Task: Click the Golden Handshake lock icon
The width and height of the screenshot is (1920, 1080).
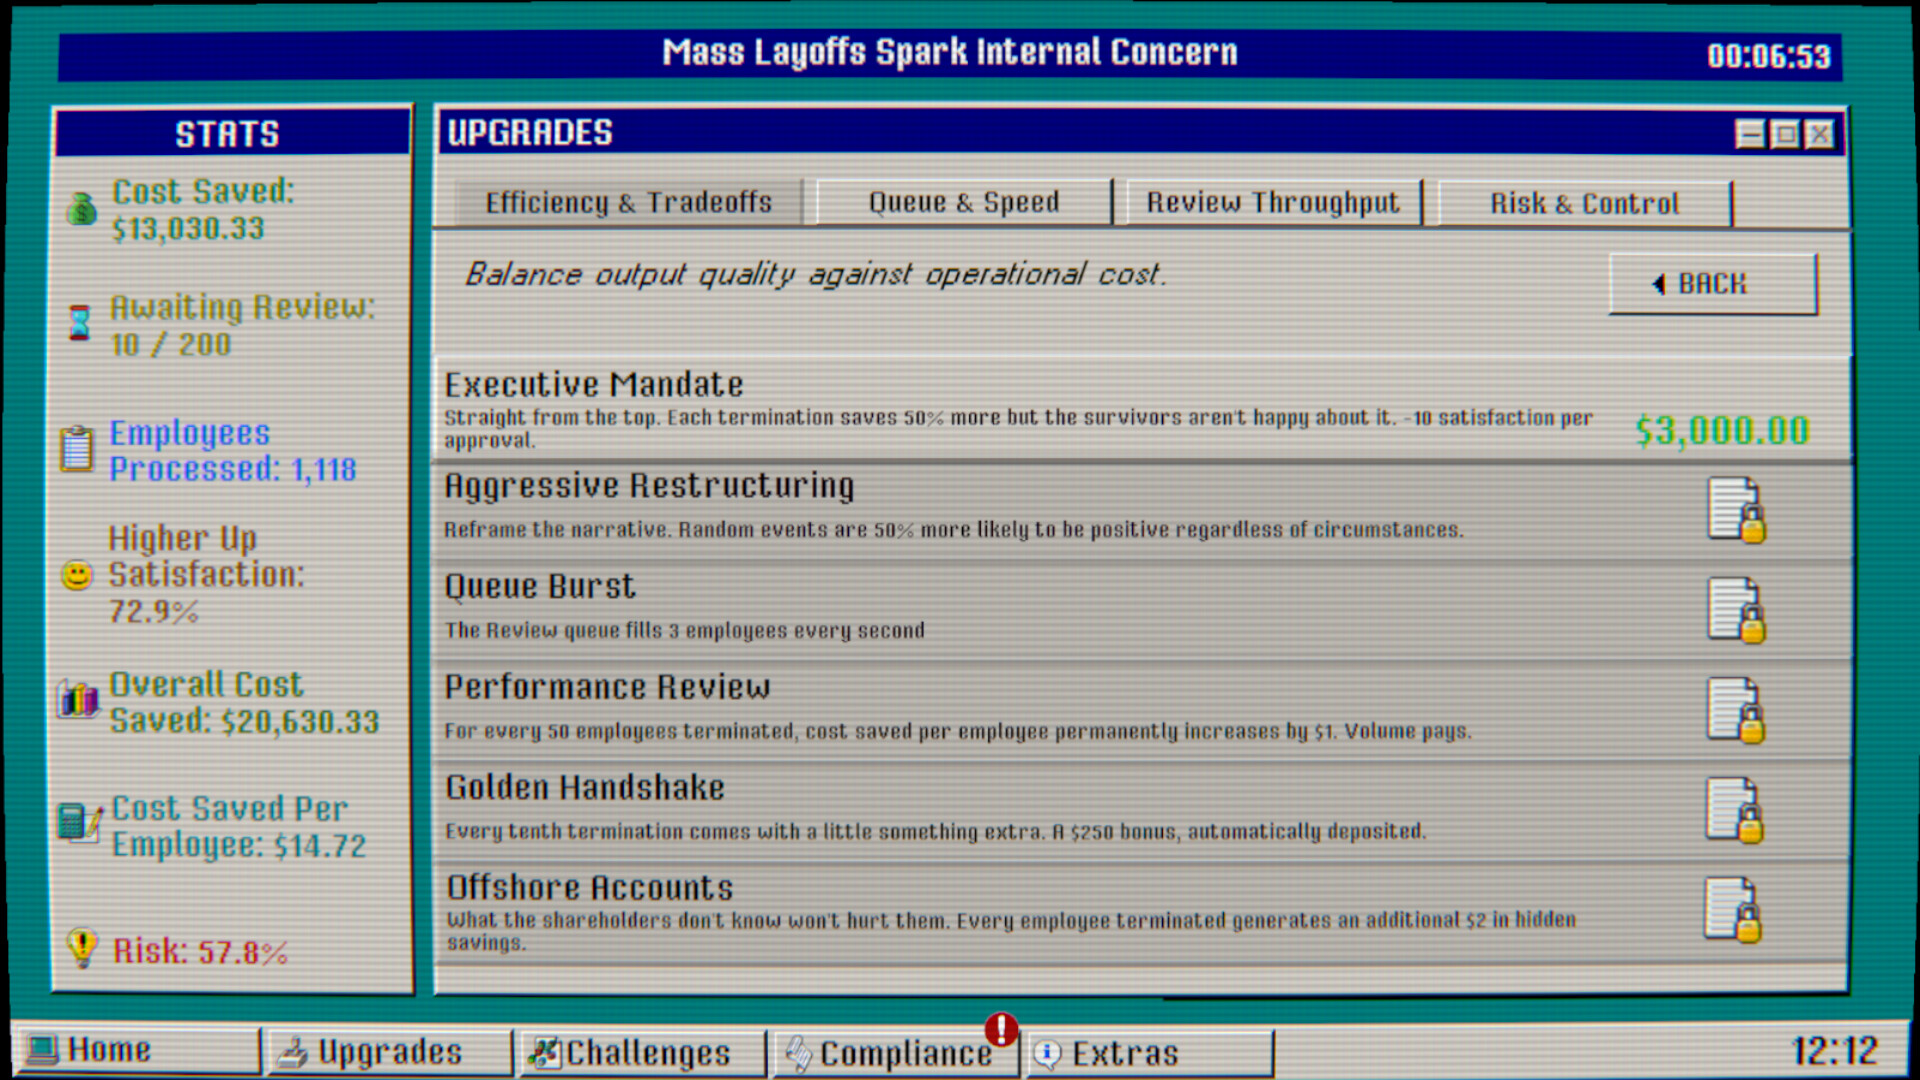Action: click(x=1736, y=810)
